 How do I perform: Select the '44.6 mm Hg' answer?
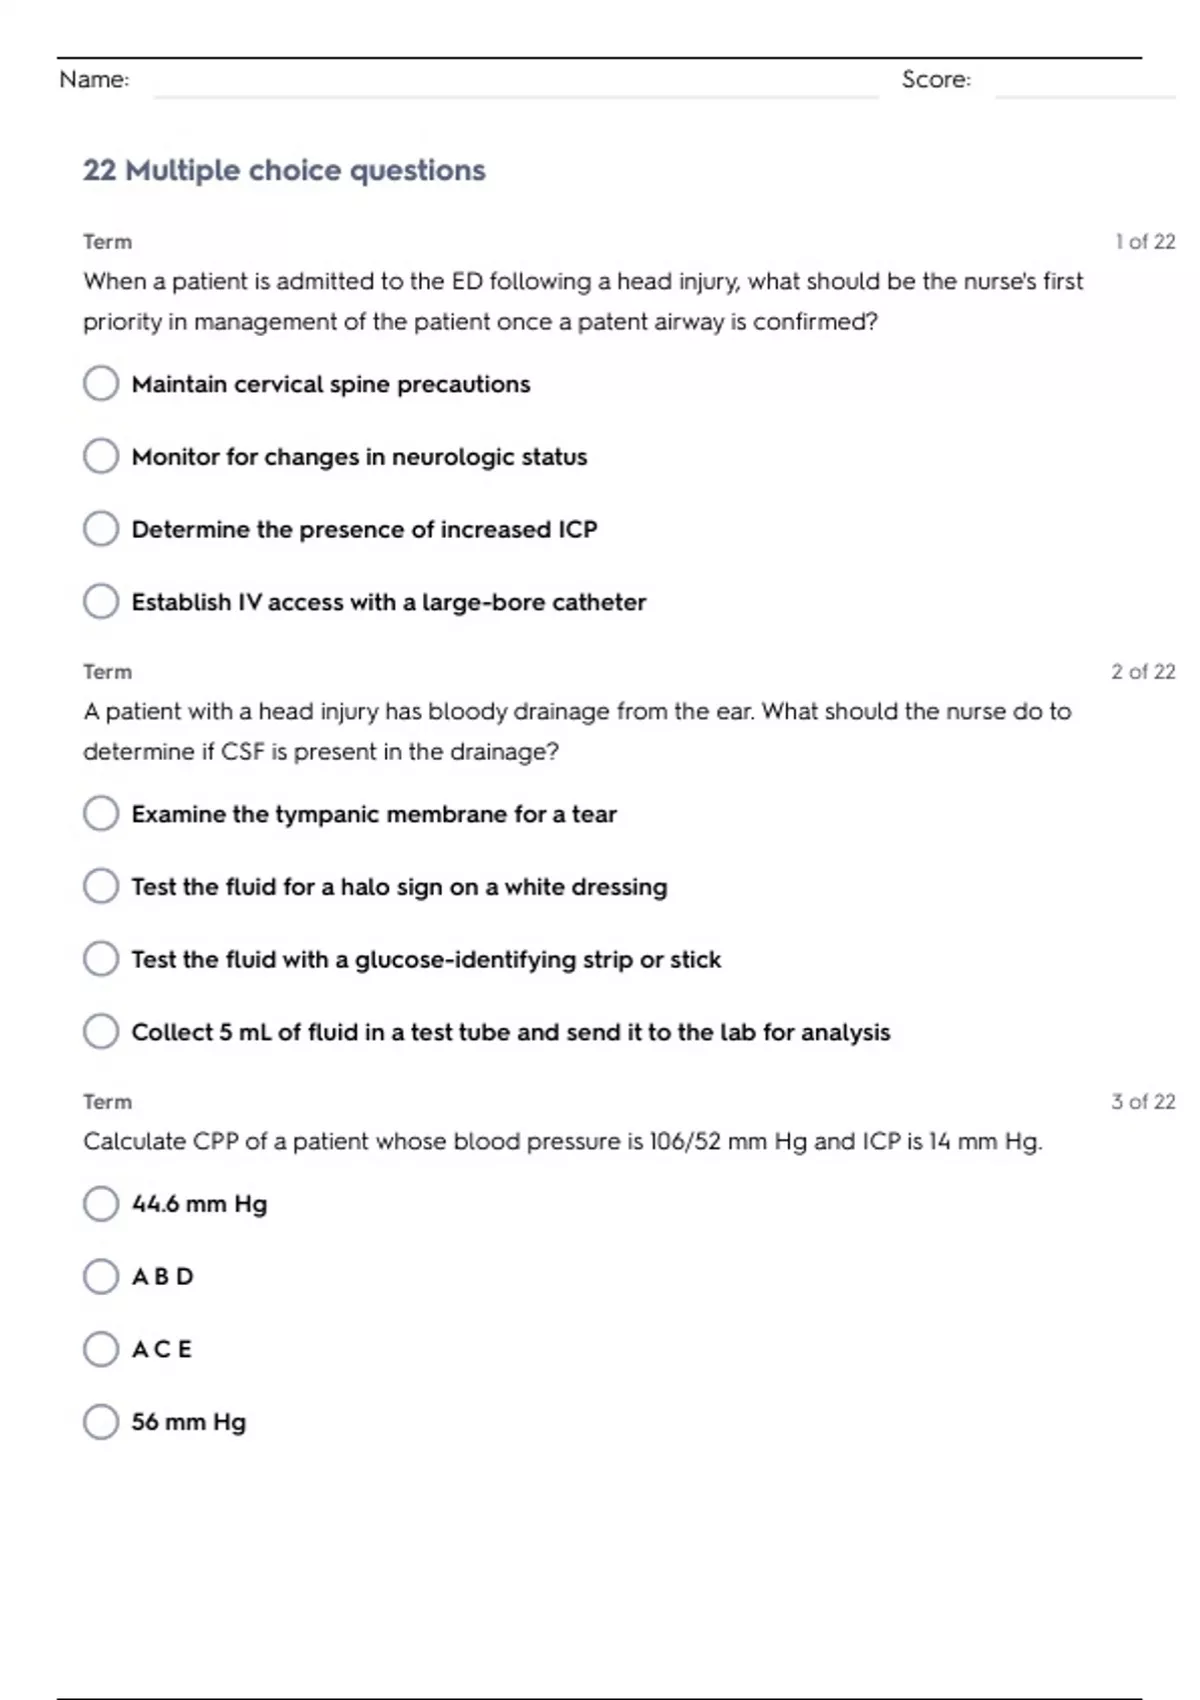(x=101, y=1203)
